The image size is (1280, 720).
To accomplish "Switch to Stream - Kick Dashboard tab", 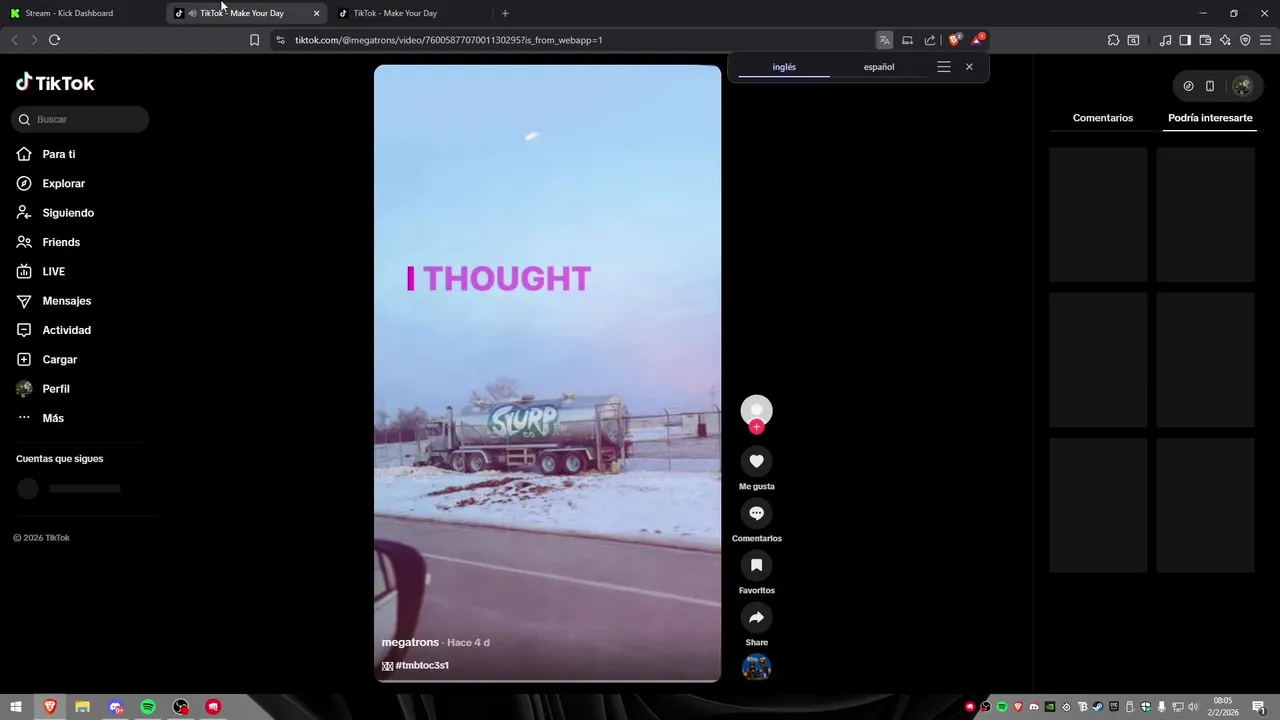I will coord(82,13).
